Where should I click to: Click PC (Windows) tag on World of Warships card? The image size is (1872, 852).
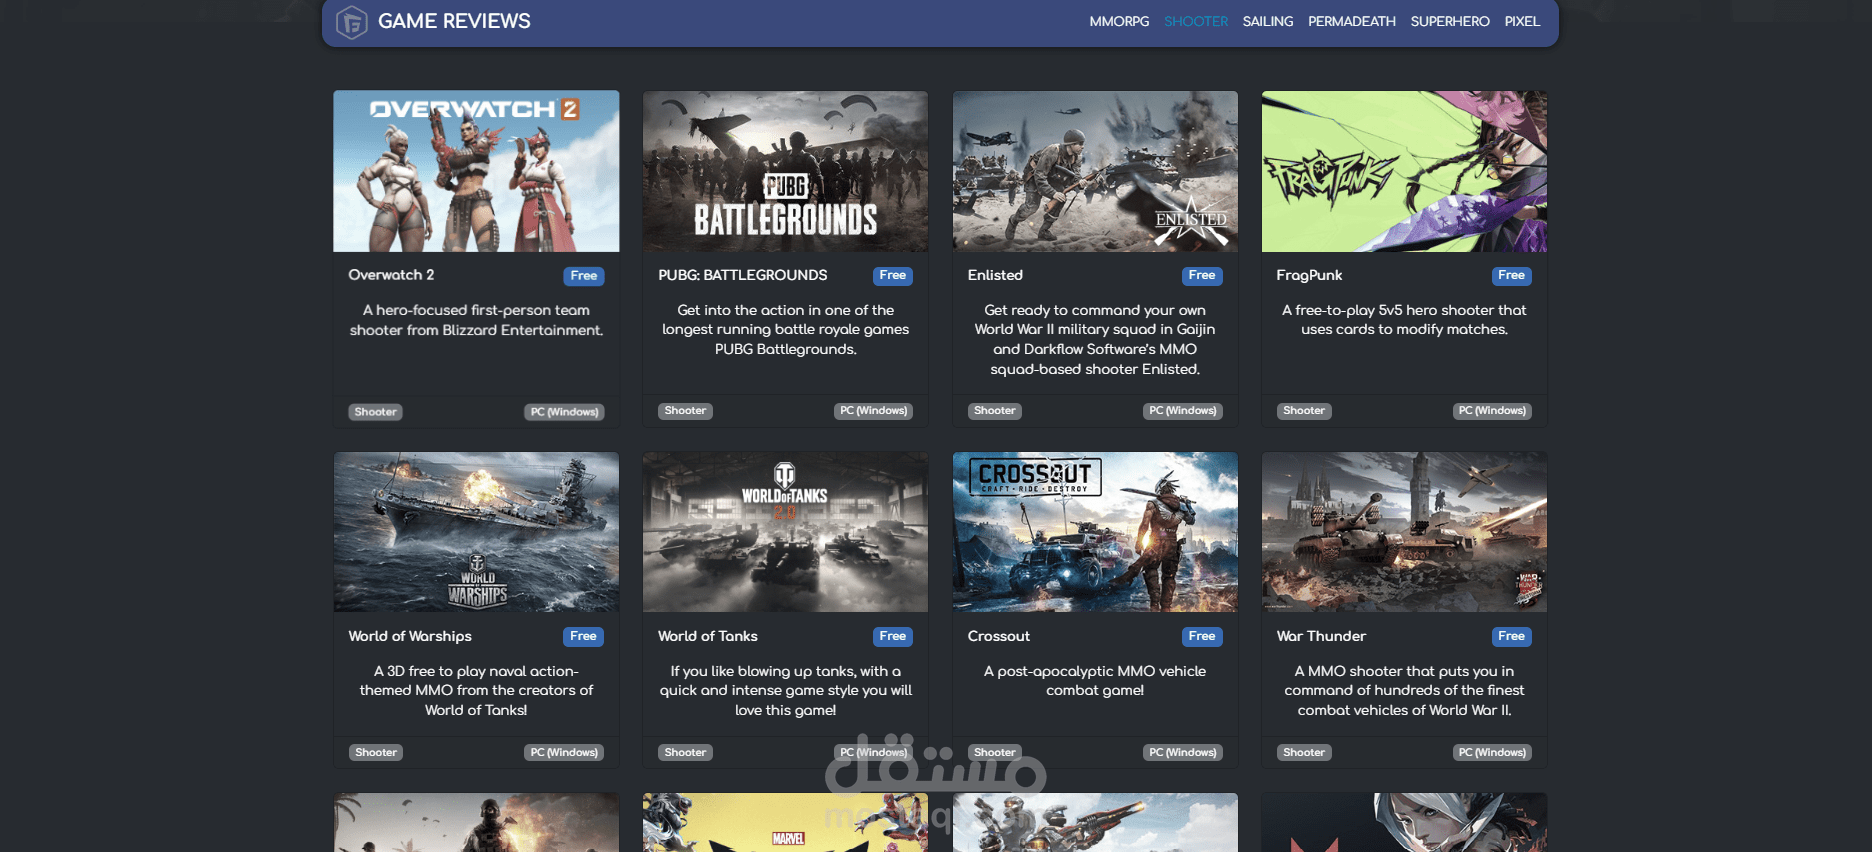564,753
